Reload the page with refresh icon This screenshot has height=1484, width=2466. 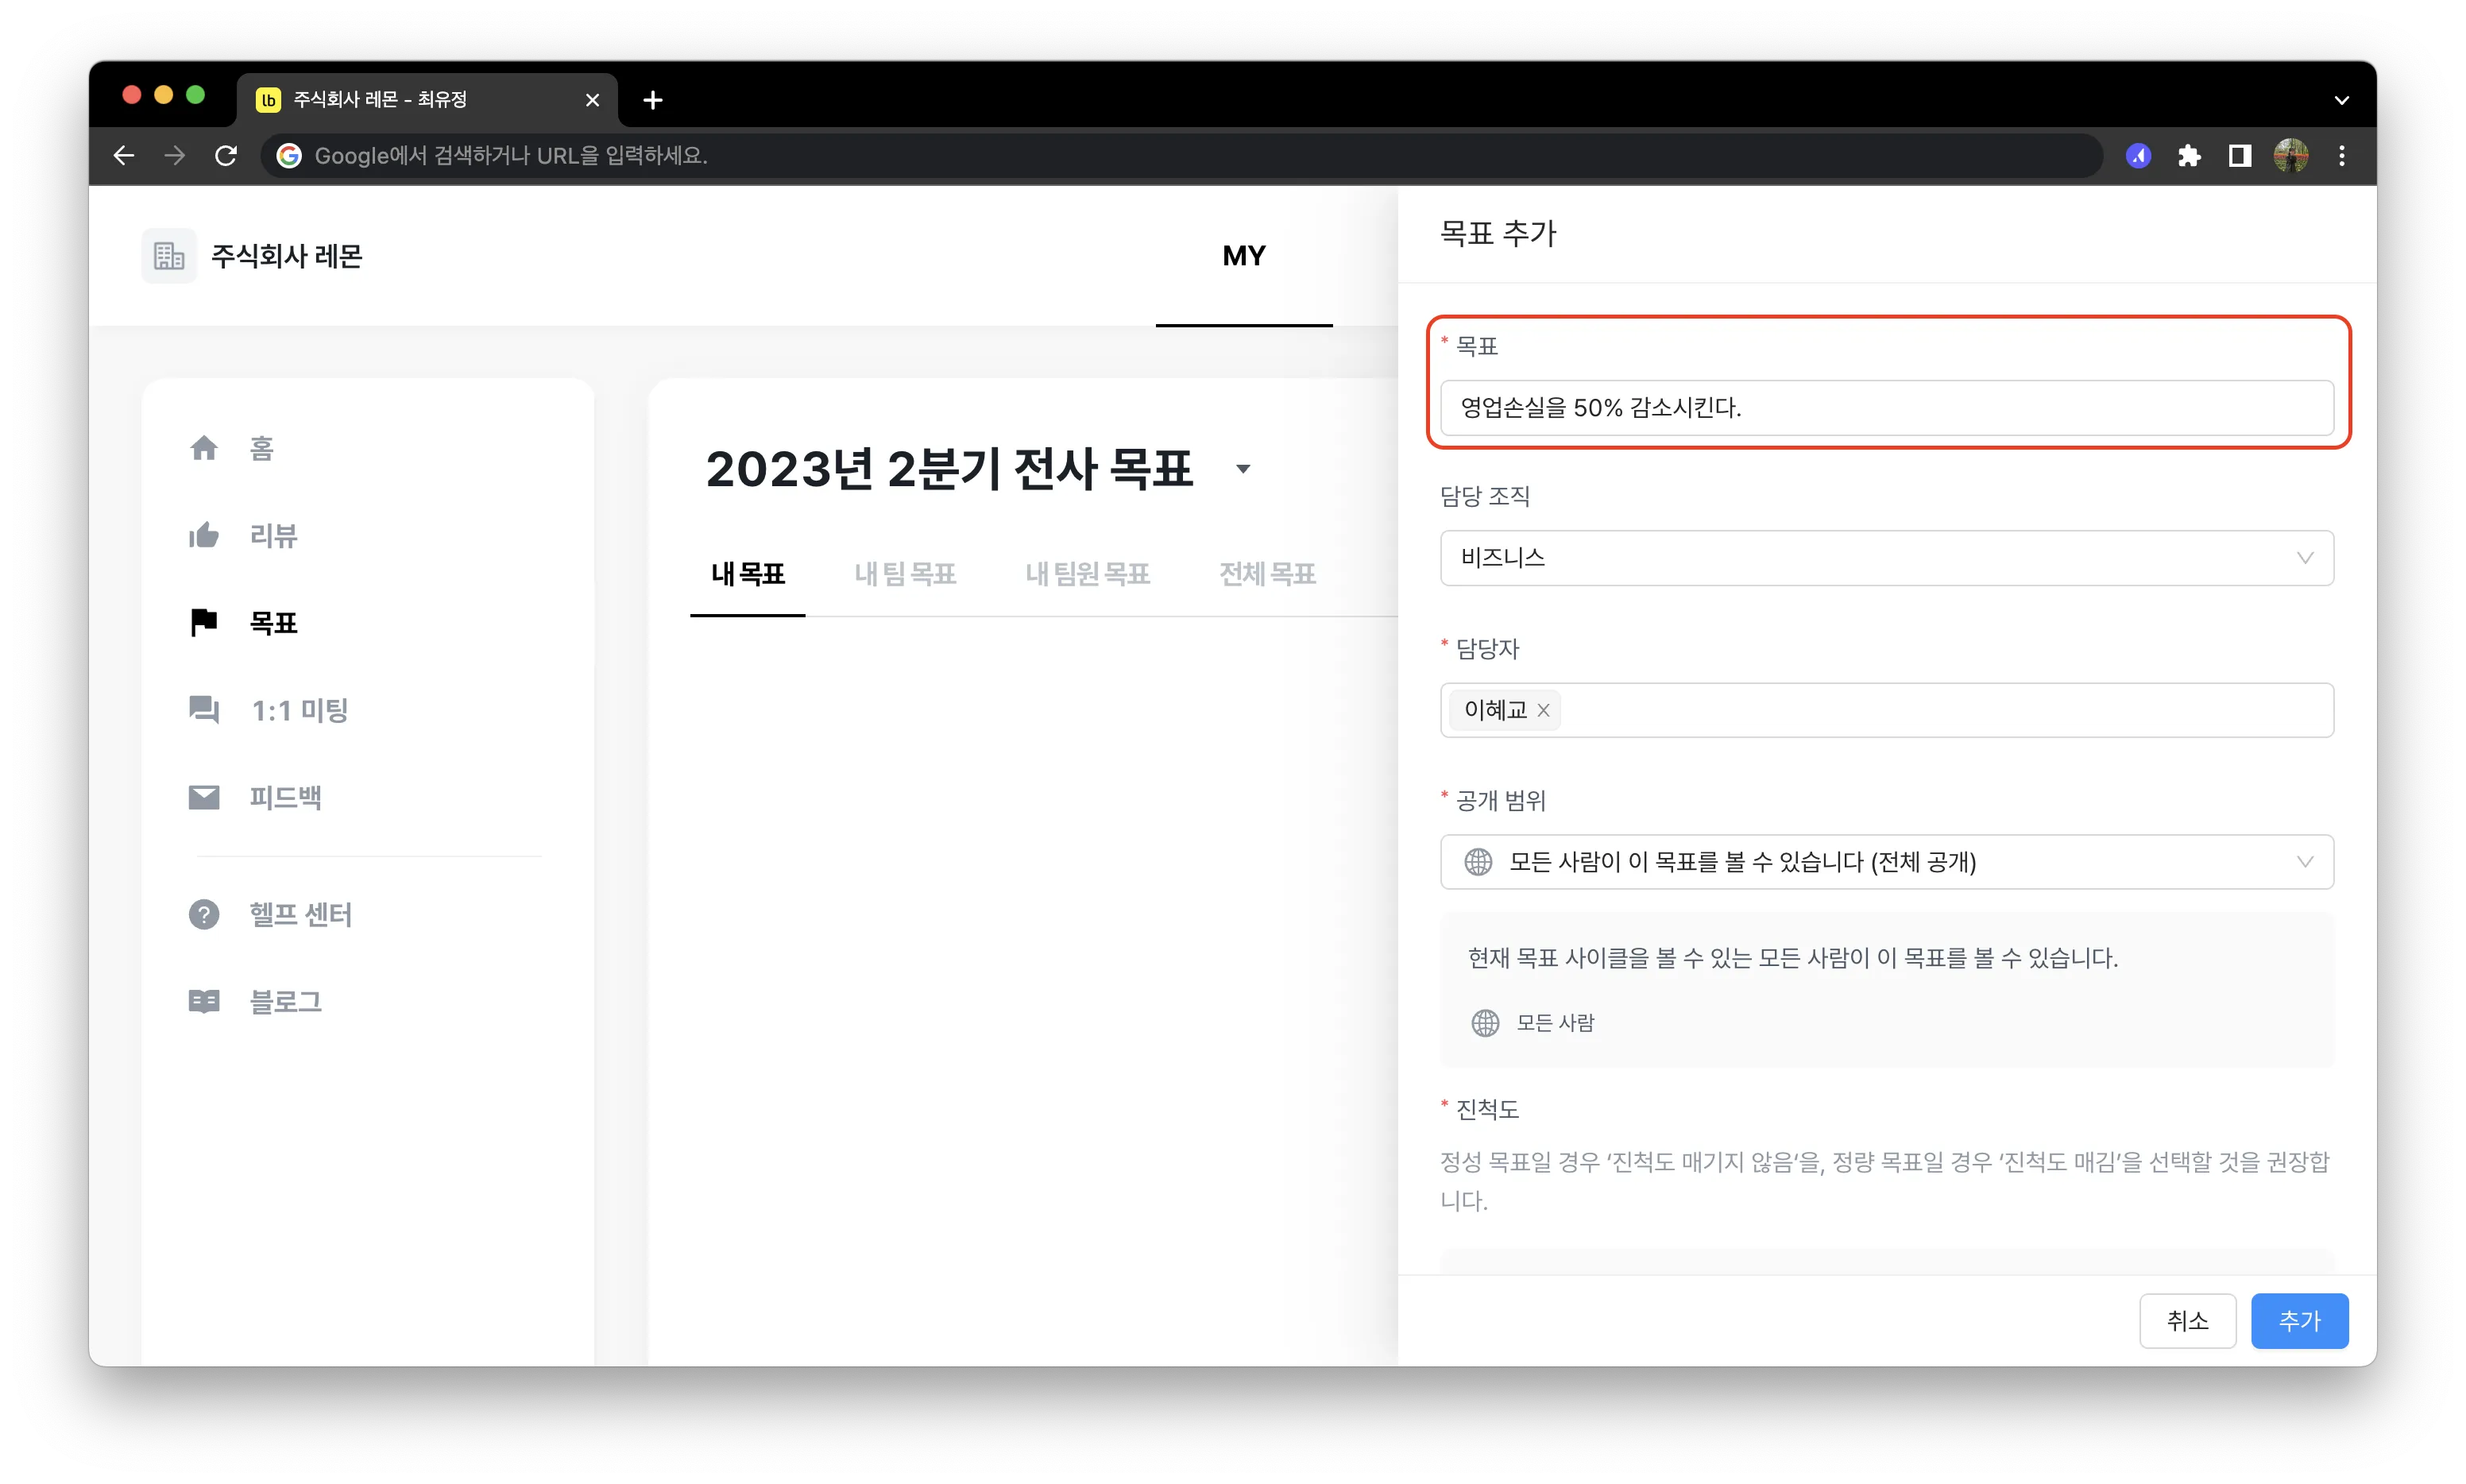point(226,155)
